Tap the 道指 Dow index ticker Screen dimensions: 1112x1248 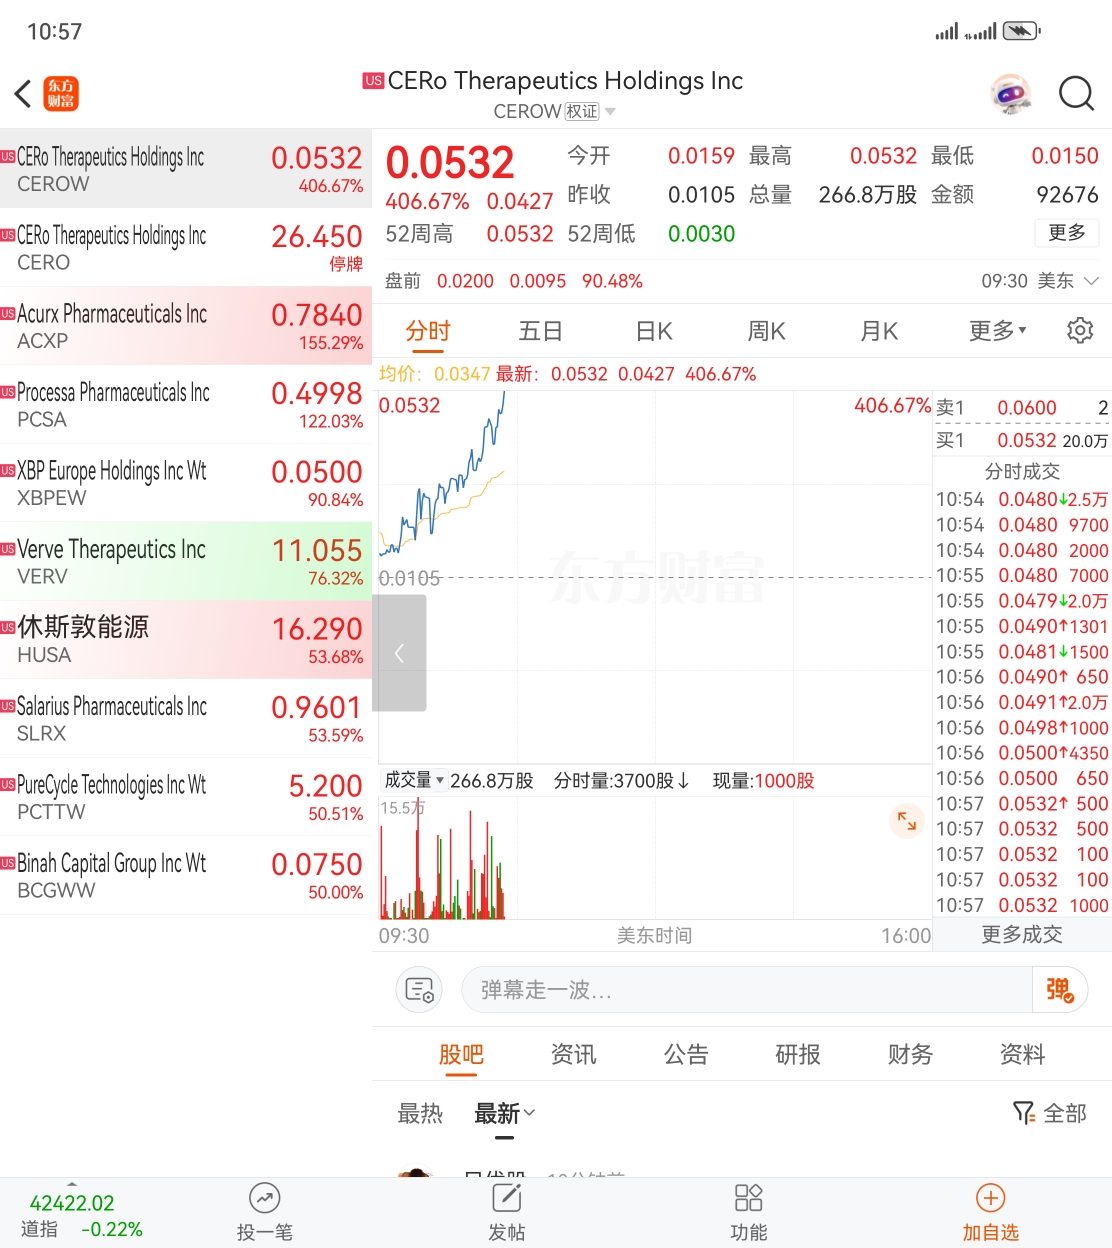click(82, 1215)
